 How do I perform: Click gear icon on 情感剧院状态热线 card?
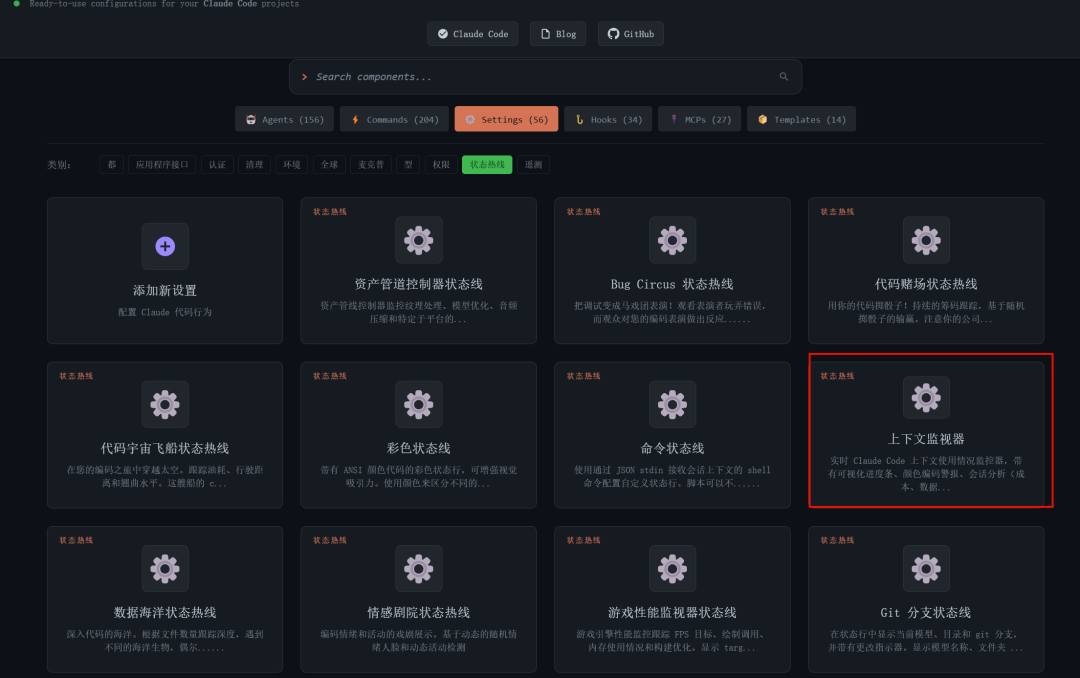(x=418, y=568)
